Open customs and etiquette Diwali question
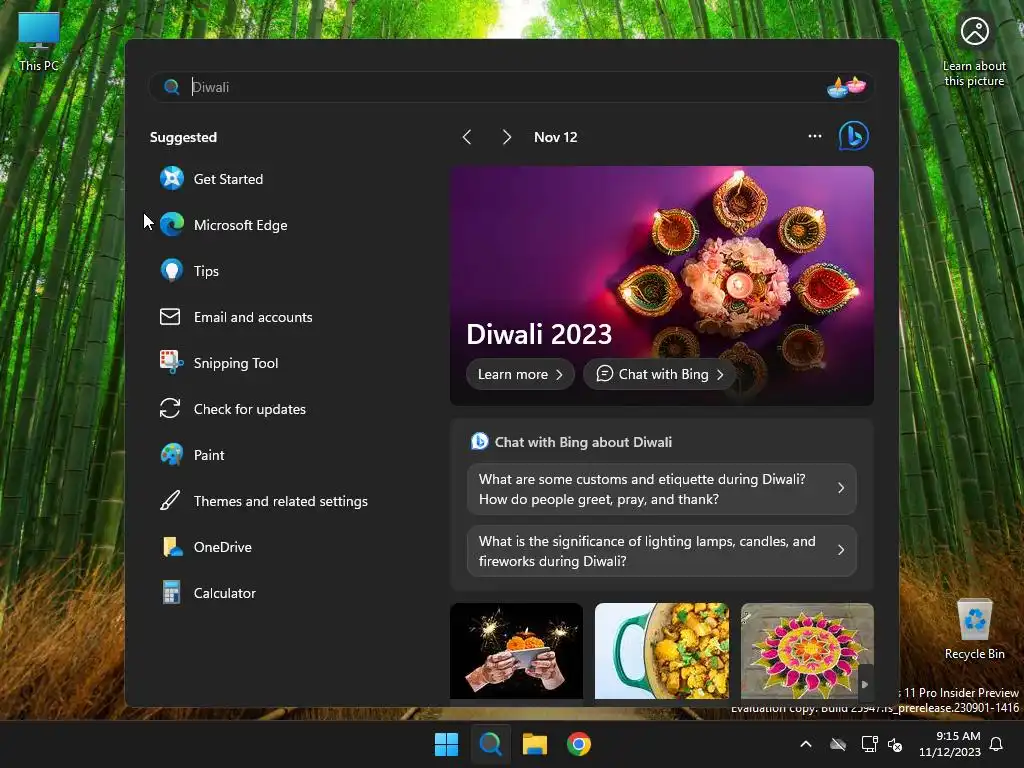Screen dimensions: 1024x768 pyautogui.click(x=662, y=489)
